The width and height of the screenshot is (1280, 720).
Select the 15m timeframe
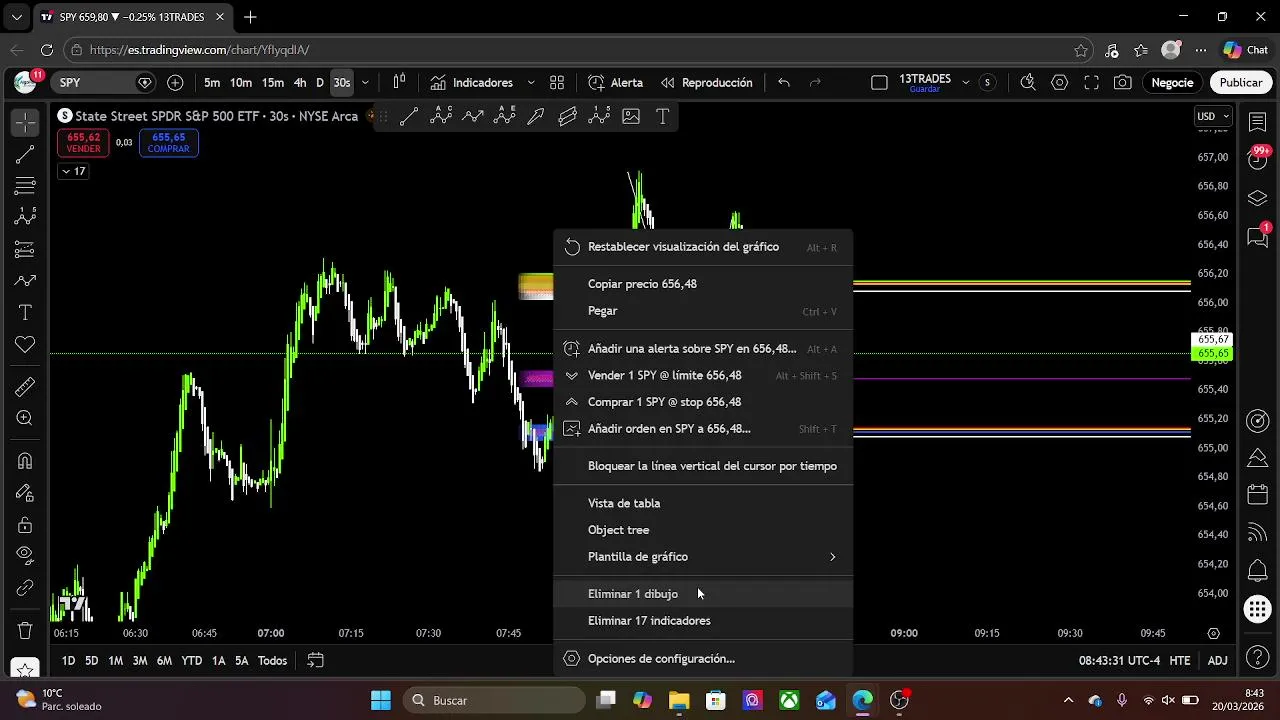(272, 83)
